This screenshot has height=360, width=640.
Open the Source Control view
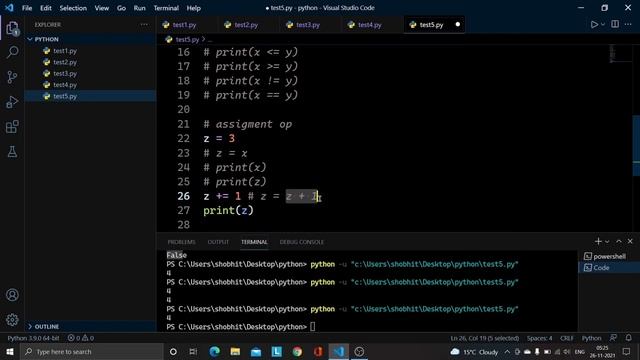point(12,77)
